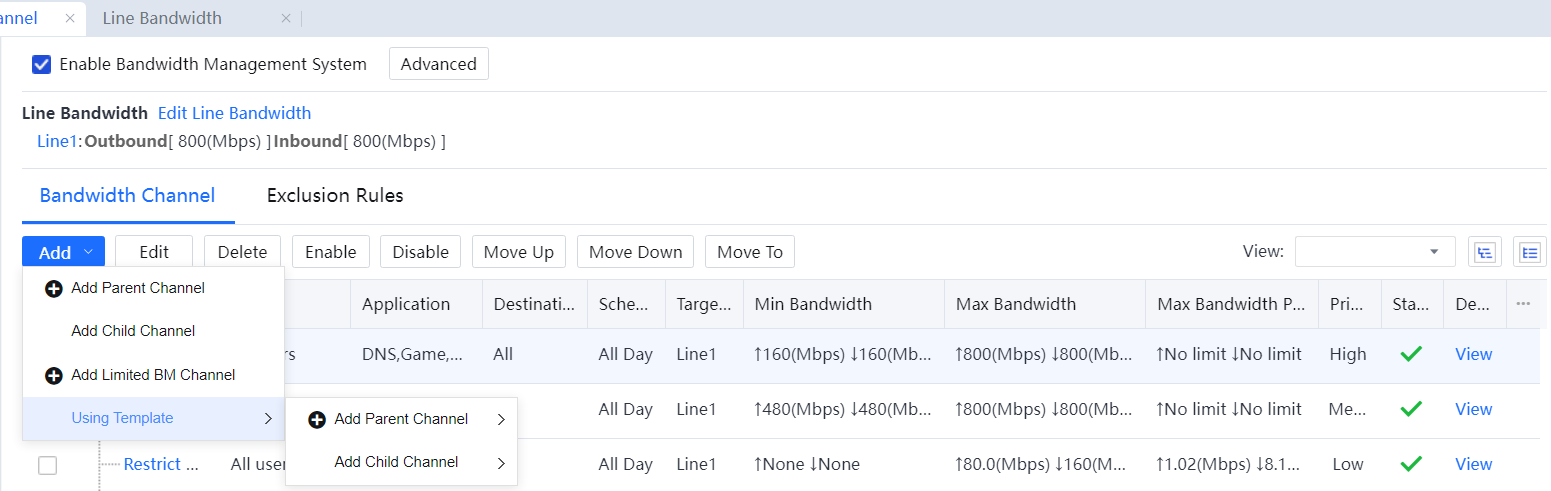Choose Add Limited BM Channel from menu
Image resolution: width=1551 pixels, height=491 pixels.
click(153, 375)
